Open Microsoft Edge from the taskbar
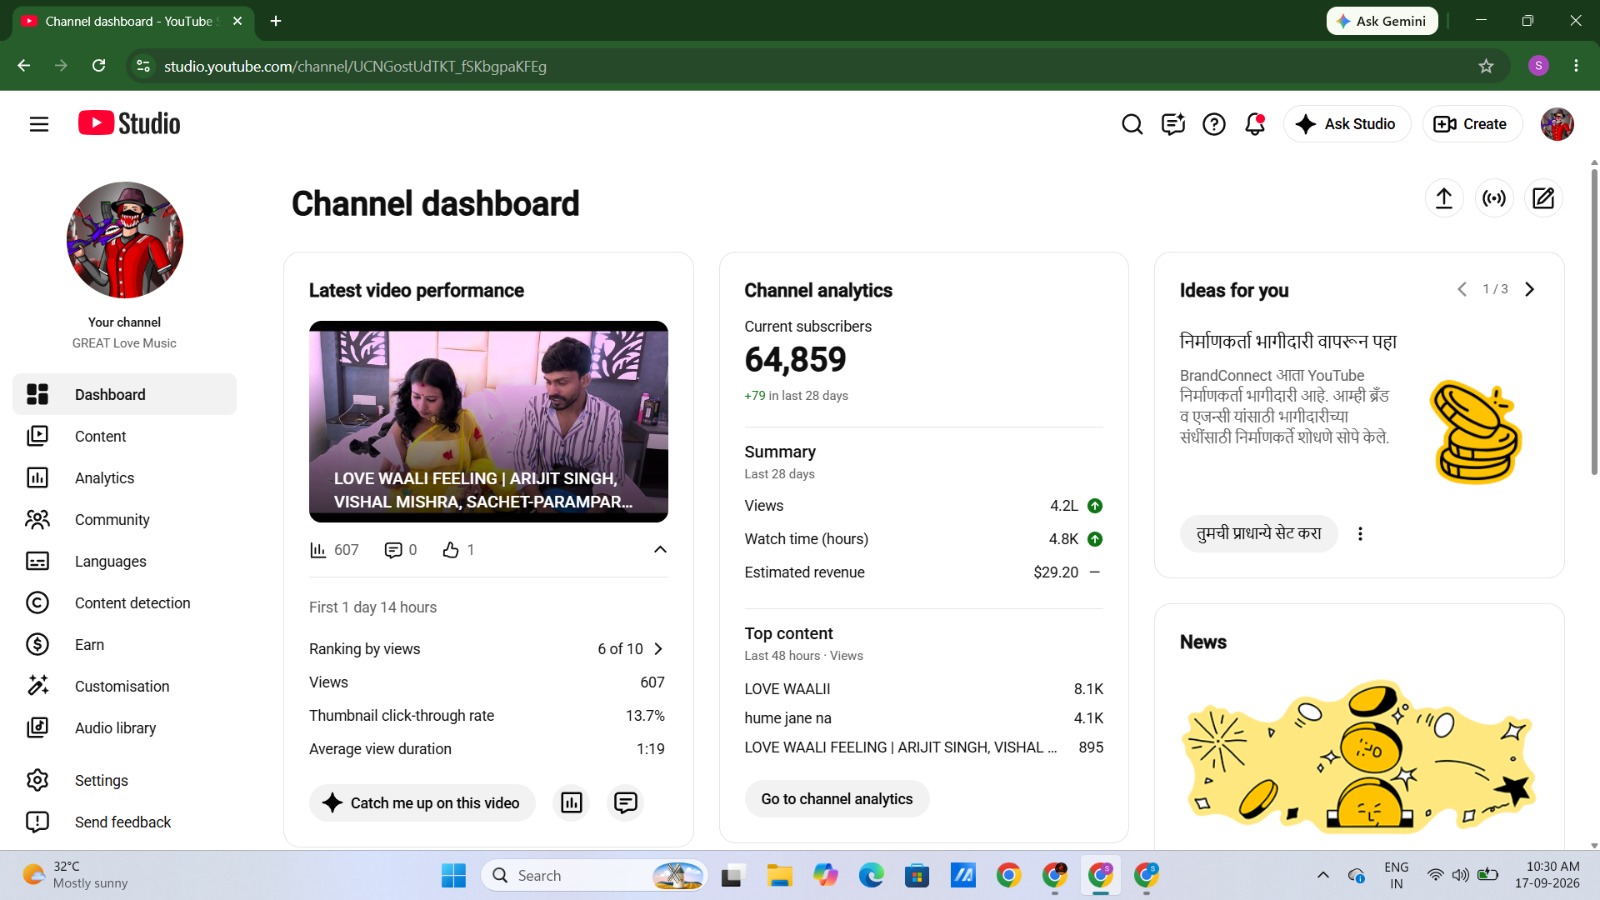The height and width of the screenshot is (900, 1600). 872,876
